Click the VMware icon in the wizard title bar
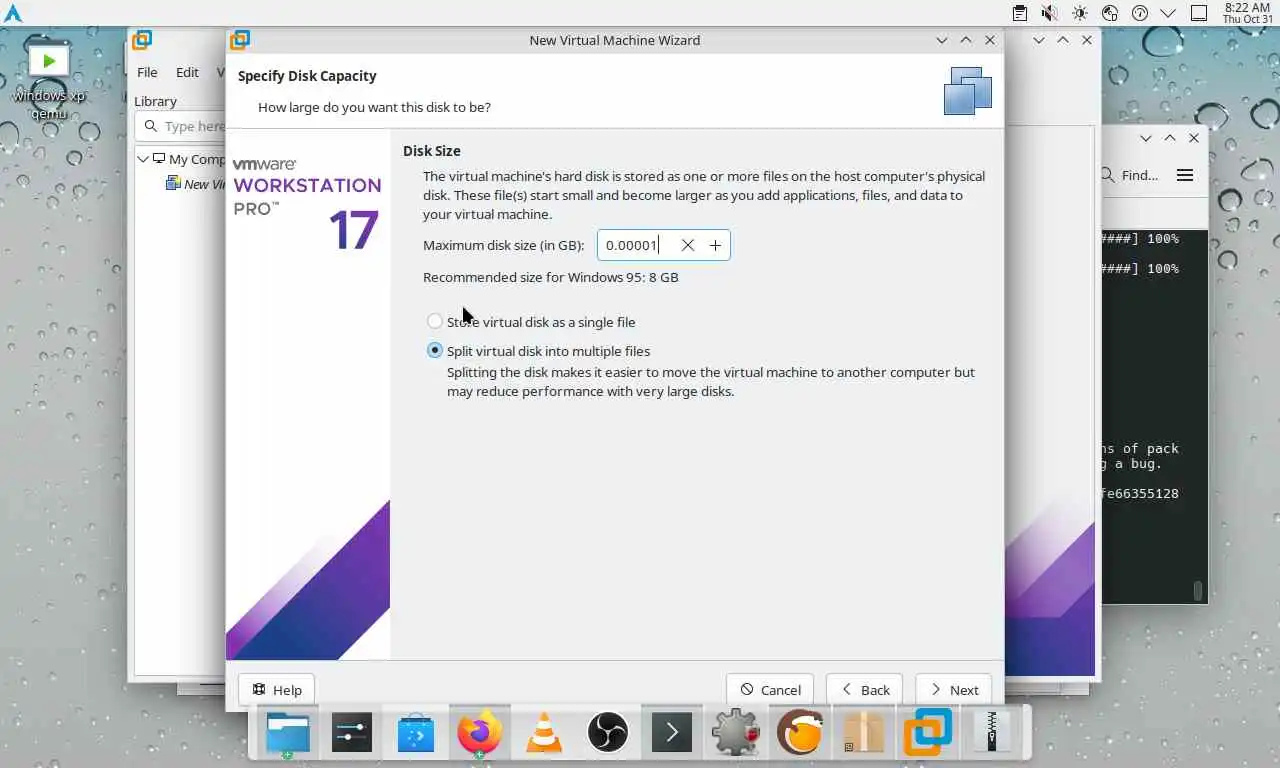Image resolution: width=1280 pixels, height=768 pixels. 239,40
